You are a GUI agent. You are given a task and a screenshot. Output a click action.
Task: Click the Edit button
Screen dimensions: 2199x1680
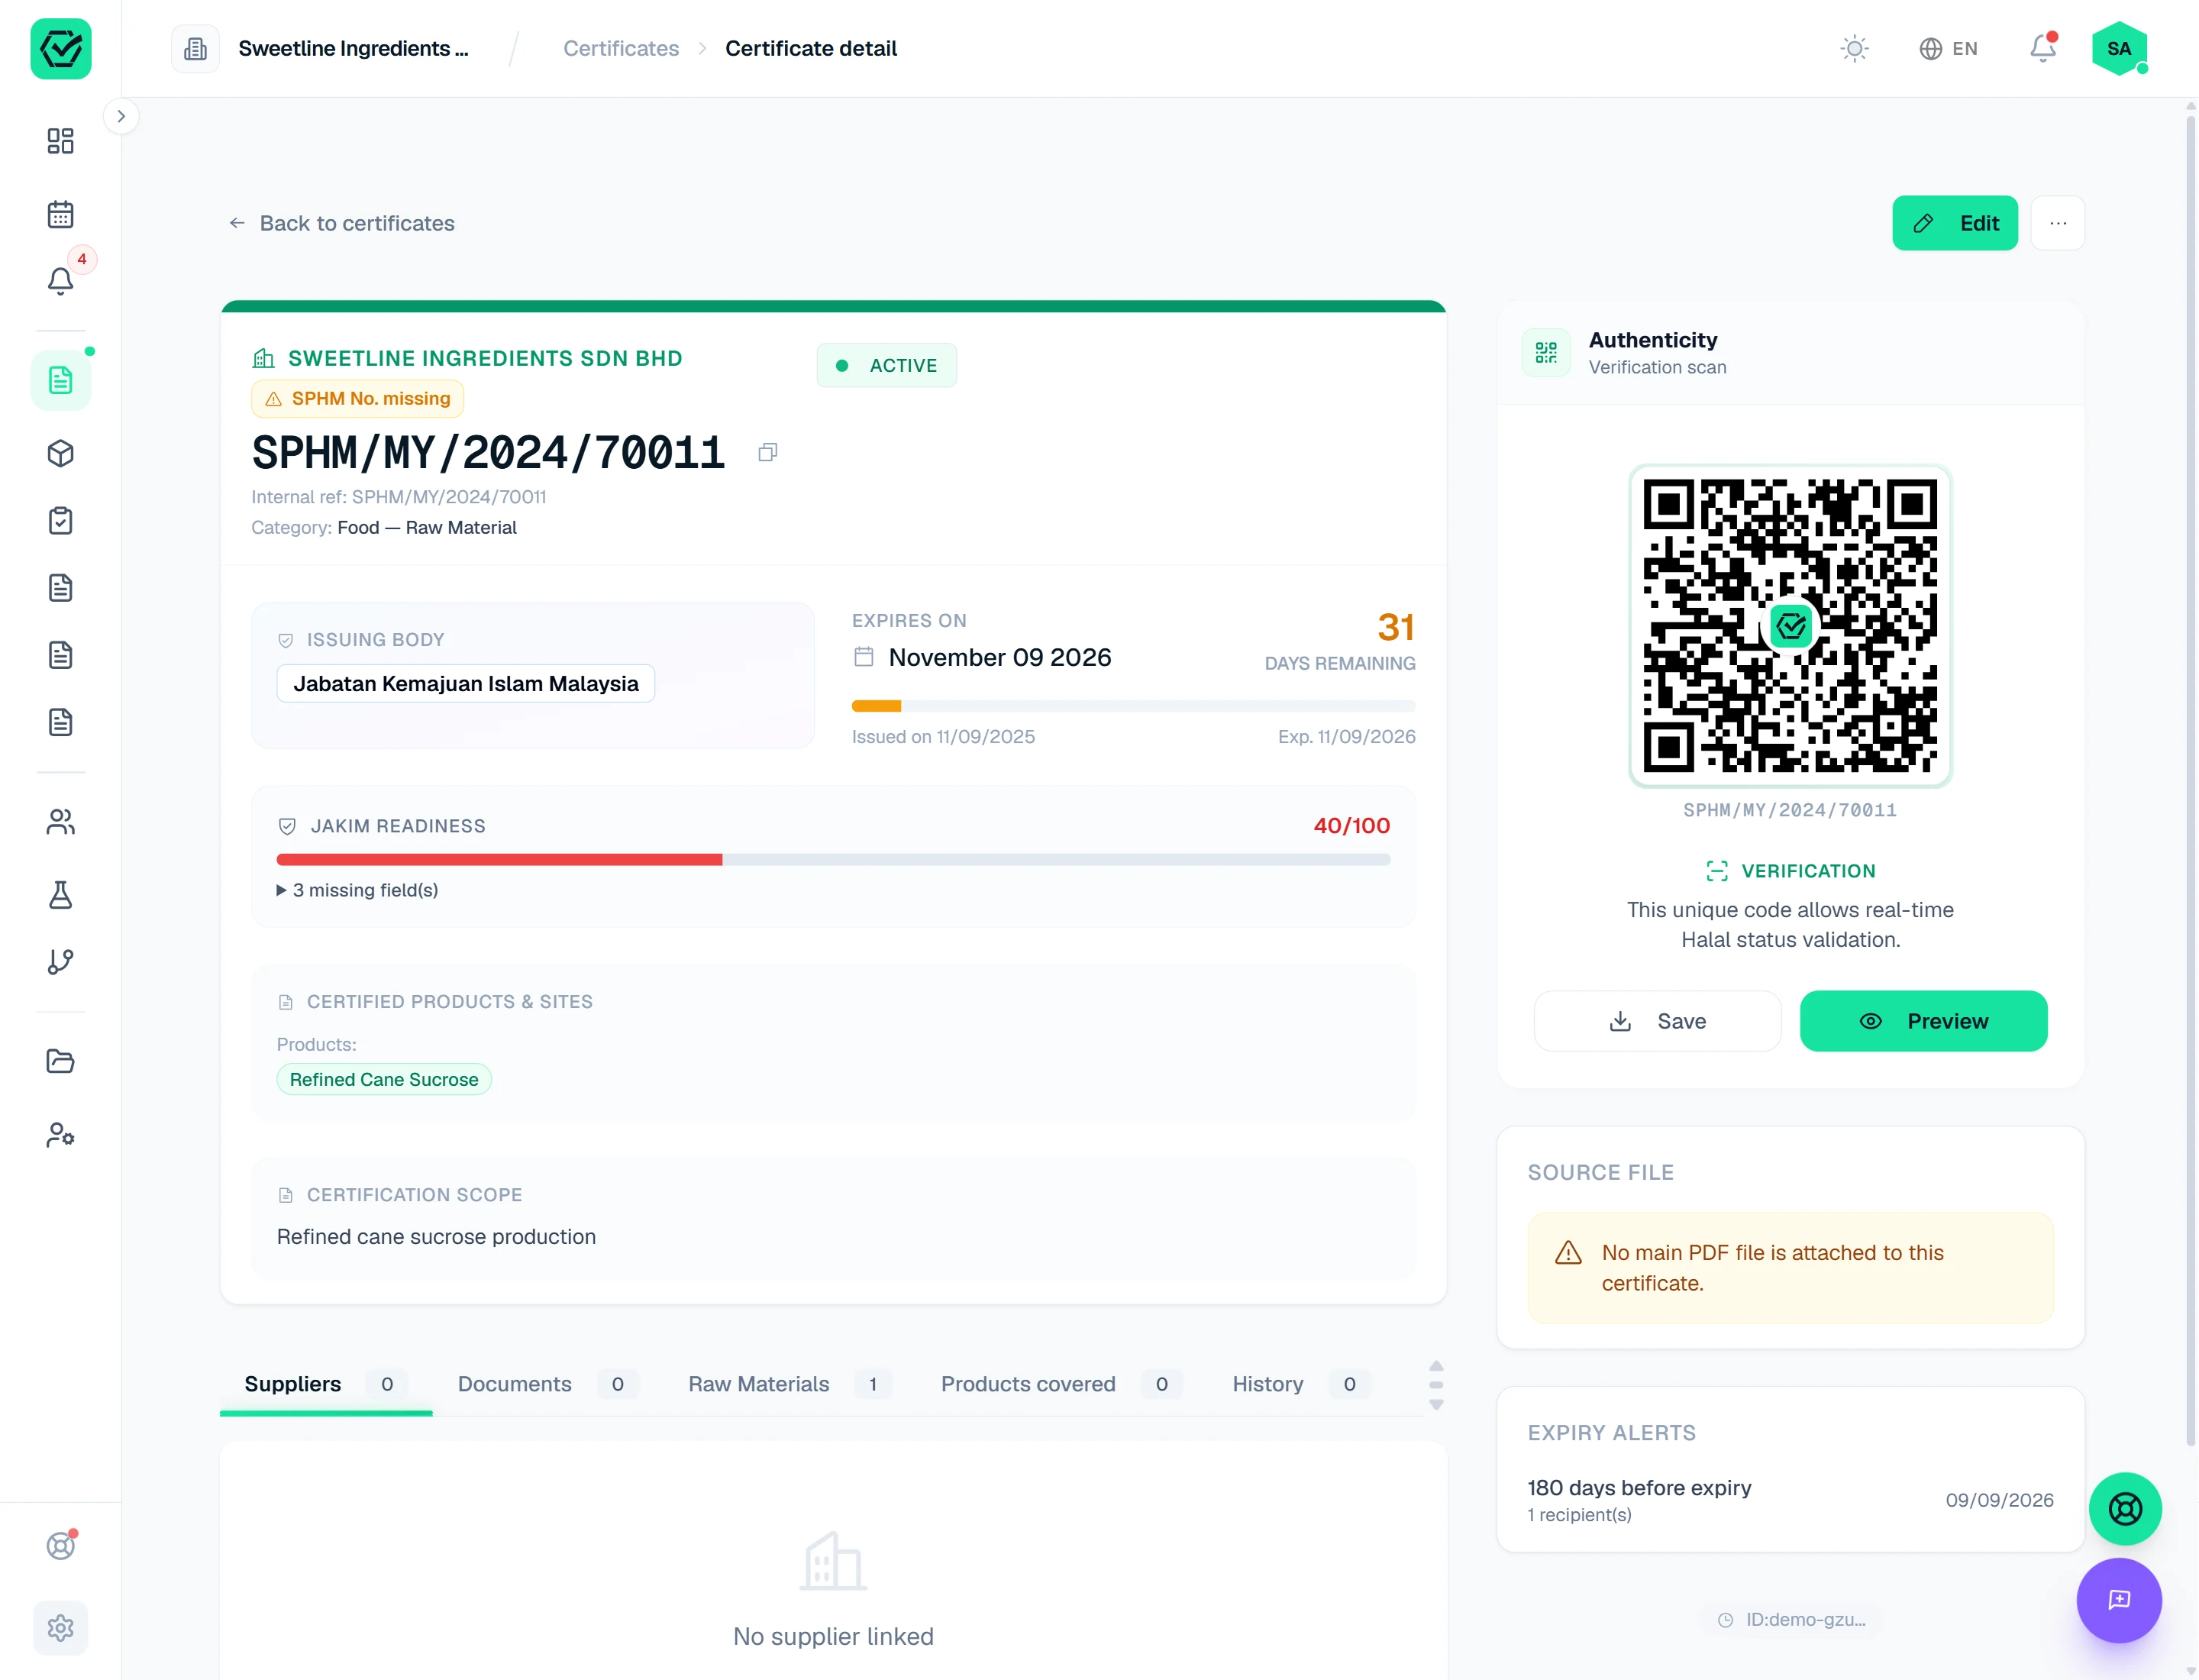1954,223
